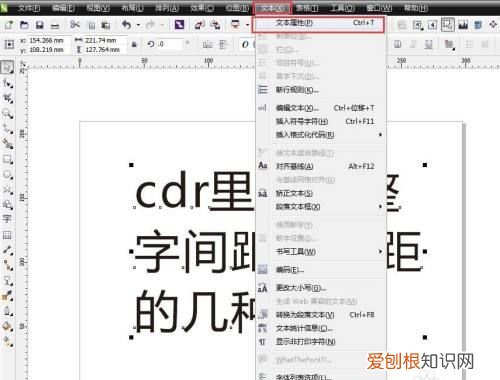Select the Zoom magnifier tool

[x=7, y=114]
